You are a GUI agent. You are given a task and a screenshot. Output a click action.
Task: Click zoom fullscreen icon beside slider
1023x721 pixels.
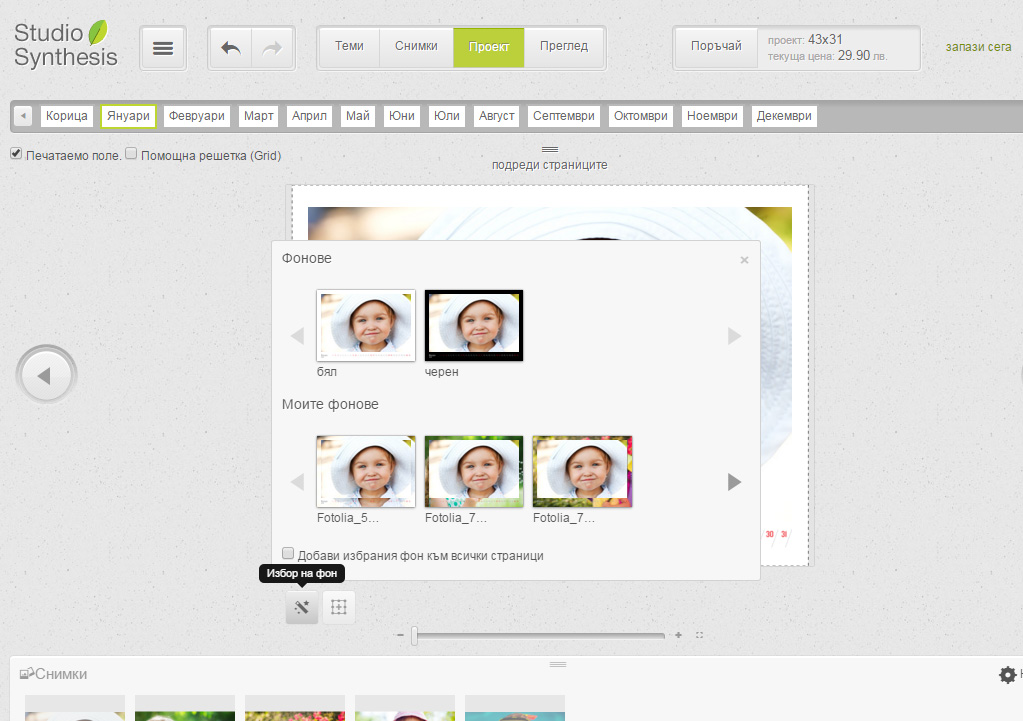click(x=699, y=635)
